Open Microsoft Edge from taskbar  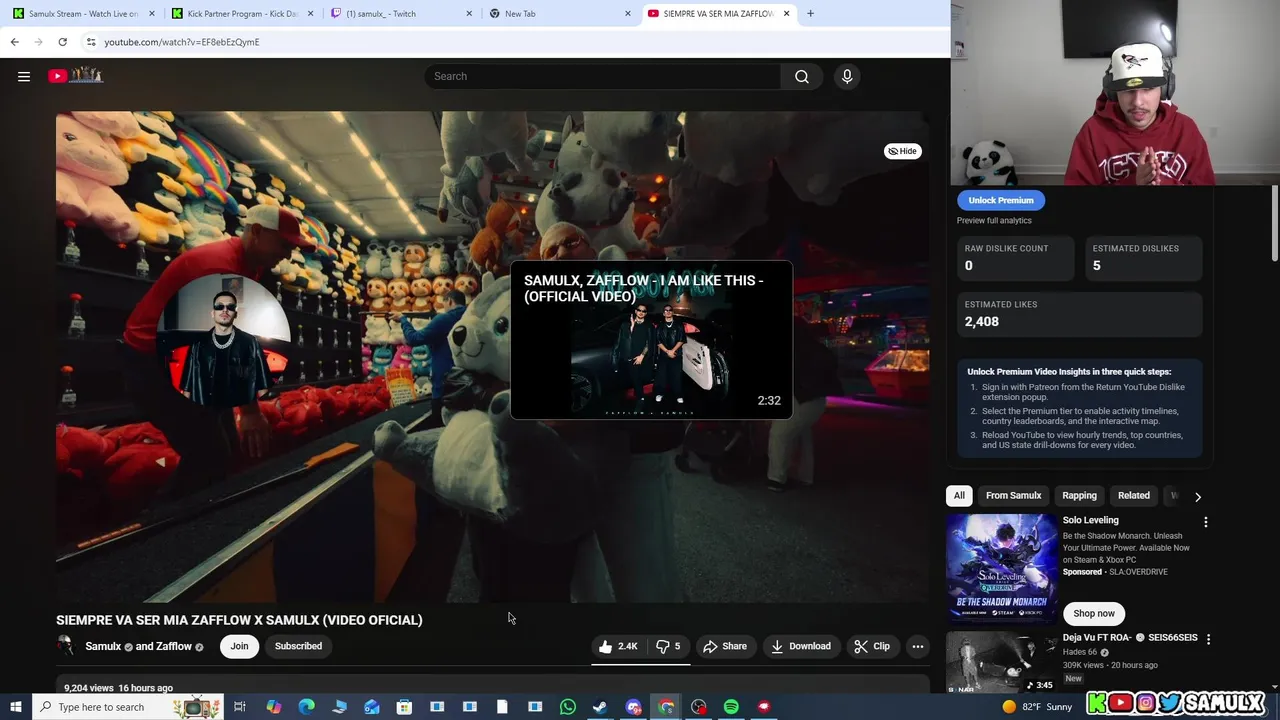tap(306, 707)
